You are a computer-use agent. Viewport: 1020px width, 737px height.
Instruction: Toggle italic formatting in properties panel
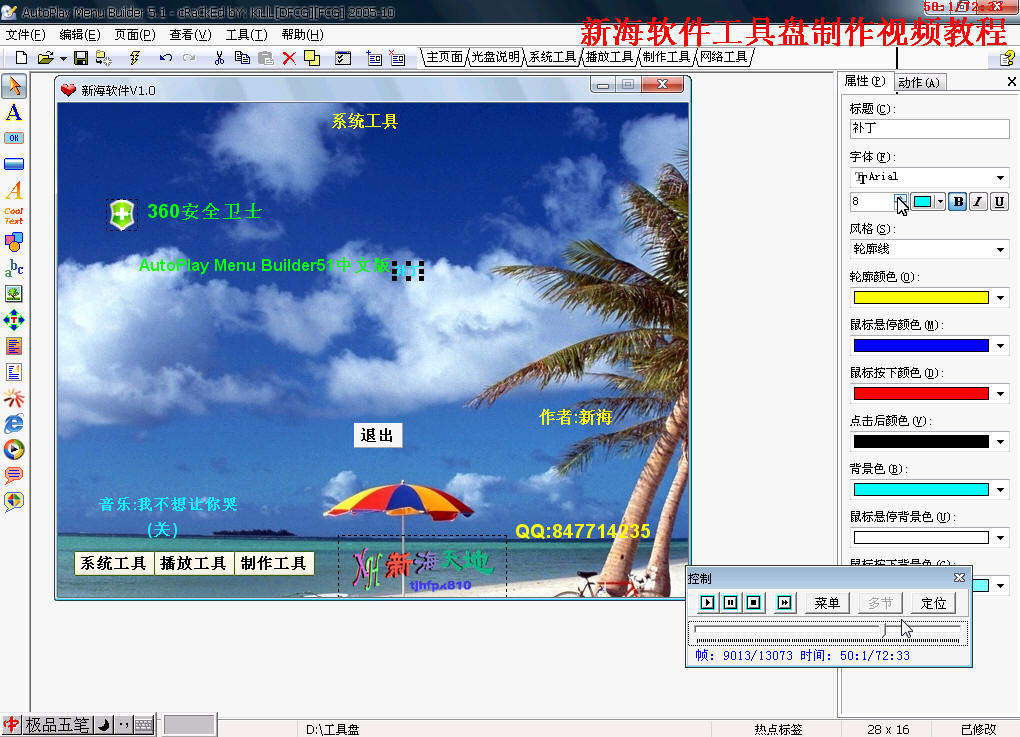tap(978, 202)
